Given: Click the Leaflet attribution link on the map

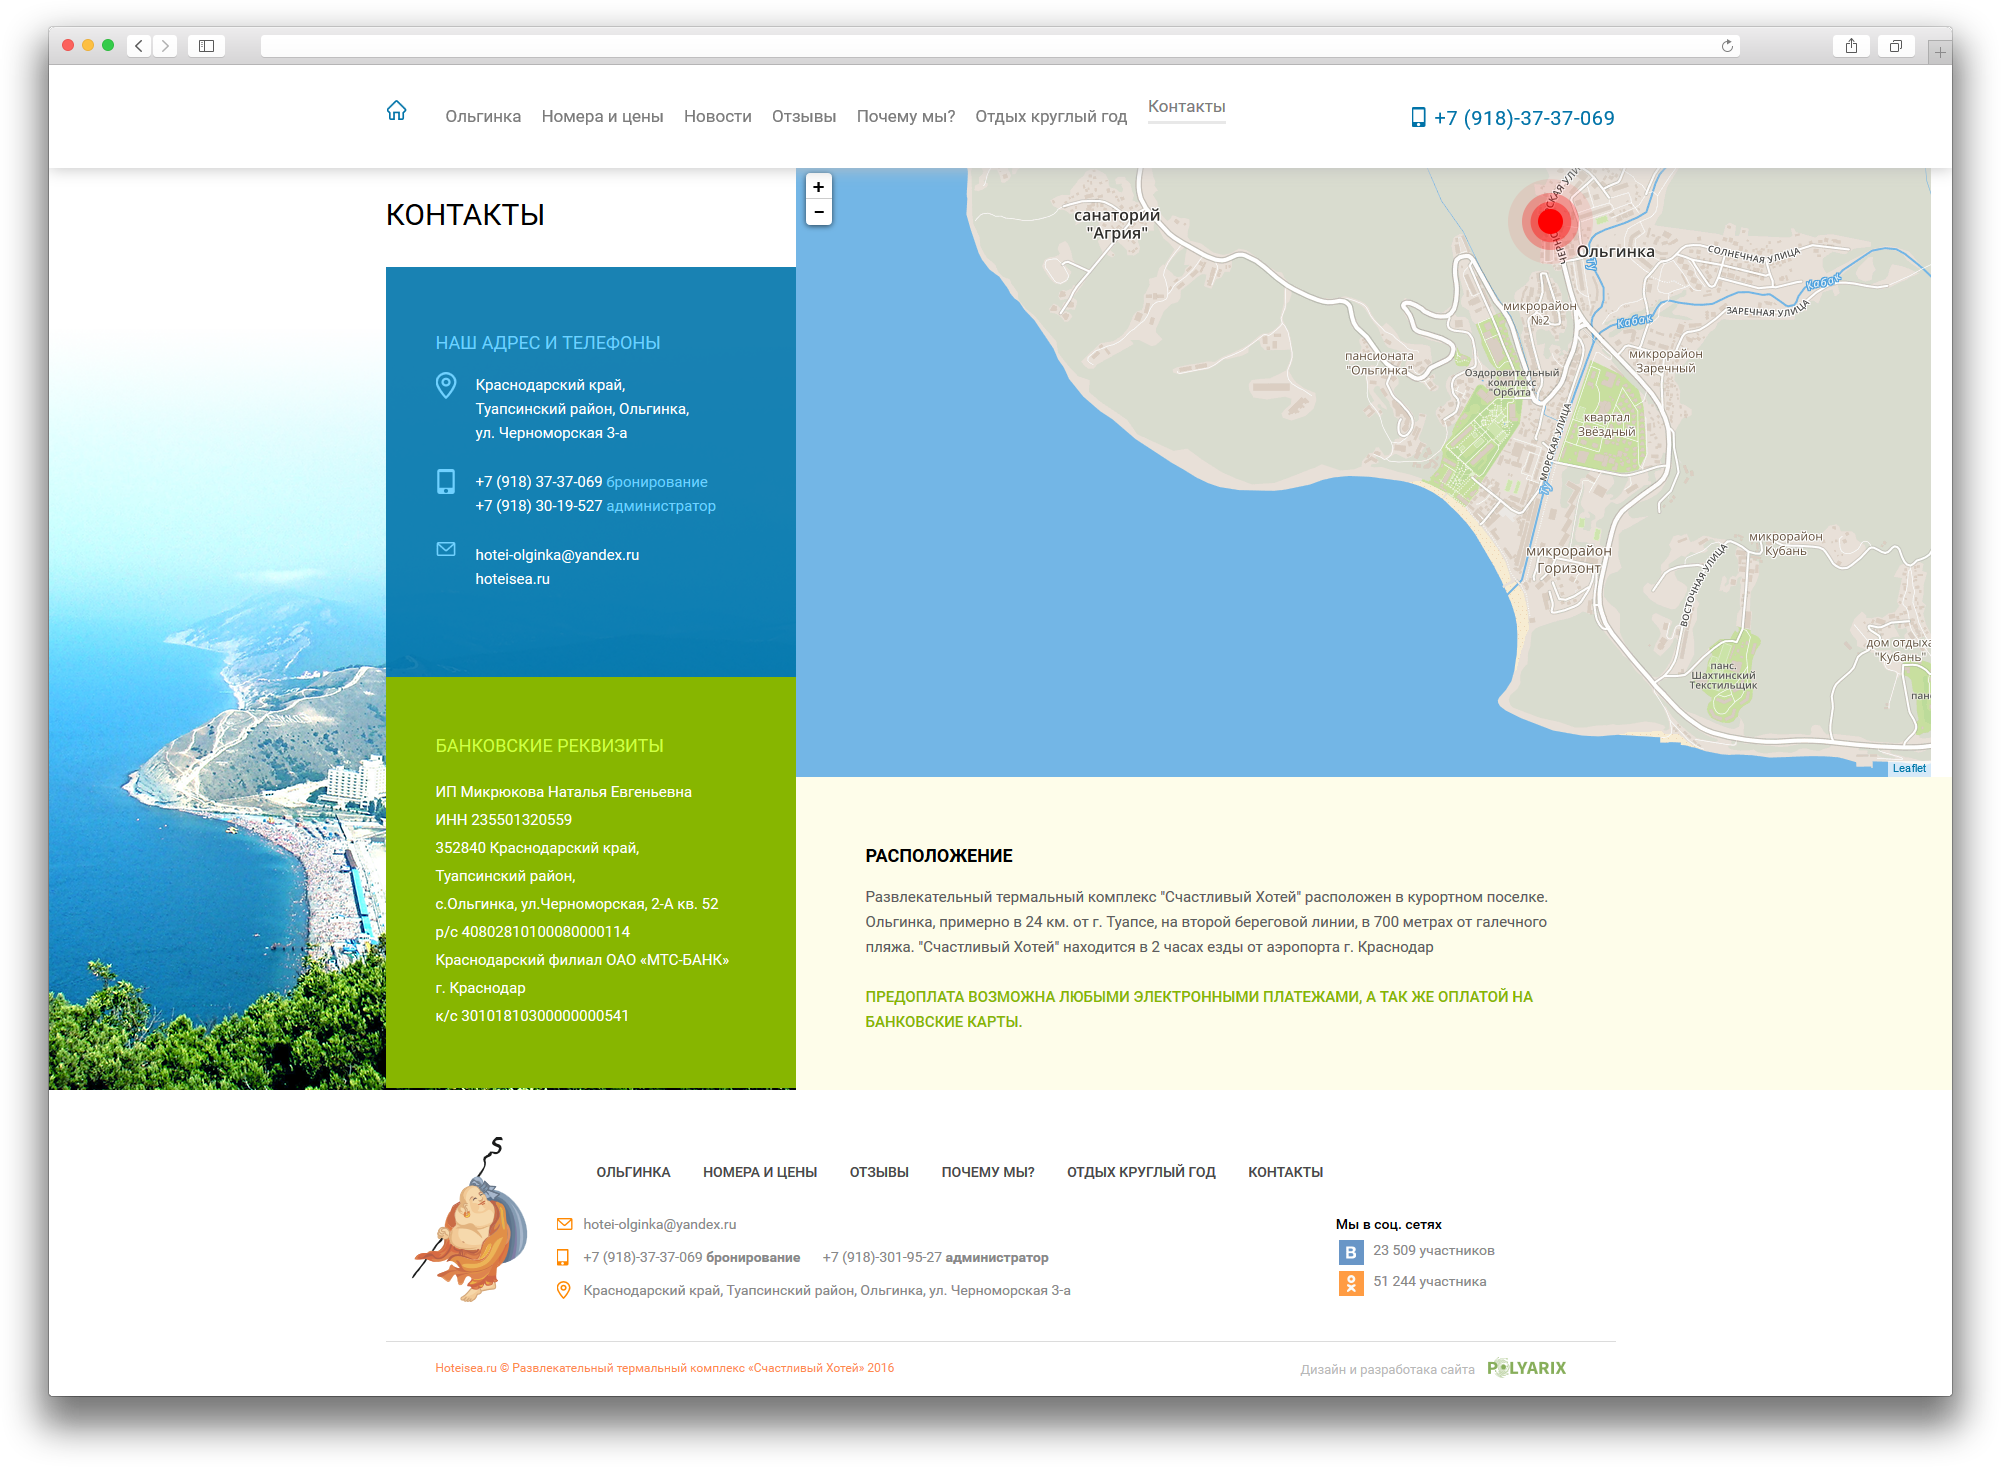Looking at the screenshot, I should tap(1908, 768).
